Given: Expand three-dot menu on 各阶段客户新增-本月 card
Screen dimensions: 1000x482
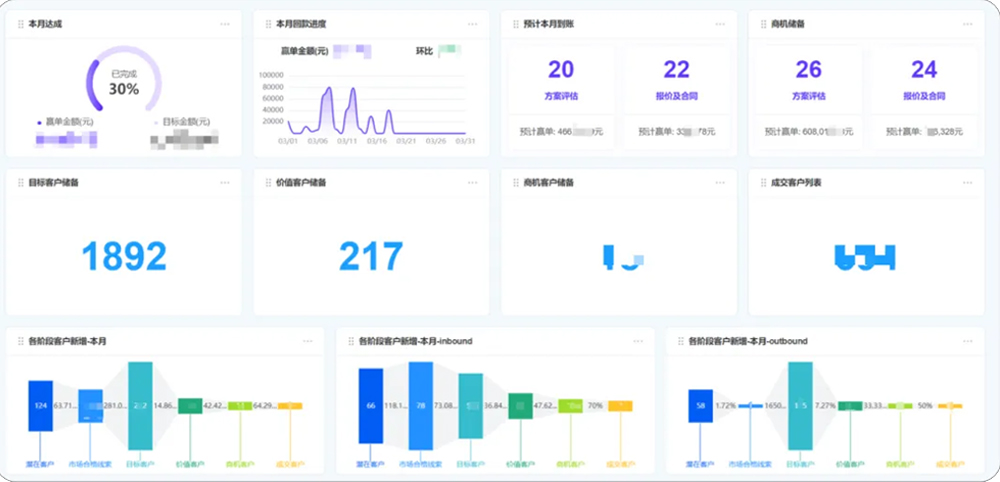Looking at the screenshot, I should click(308, 341).
